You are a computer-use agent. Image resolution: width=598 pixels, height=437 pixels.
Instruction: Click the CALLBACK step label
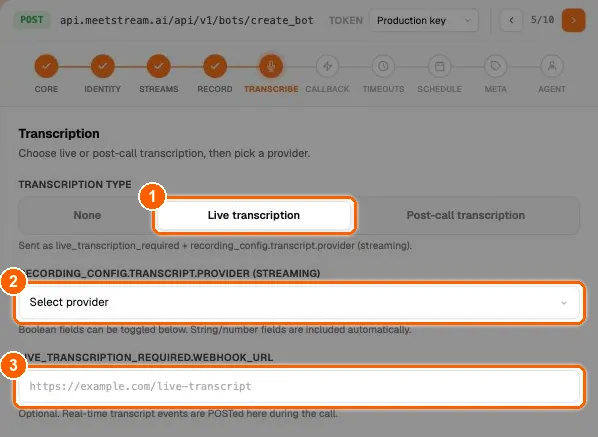(x=327, y=89)
